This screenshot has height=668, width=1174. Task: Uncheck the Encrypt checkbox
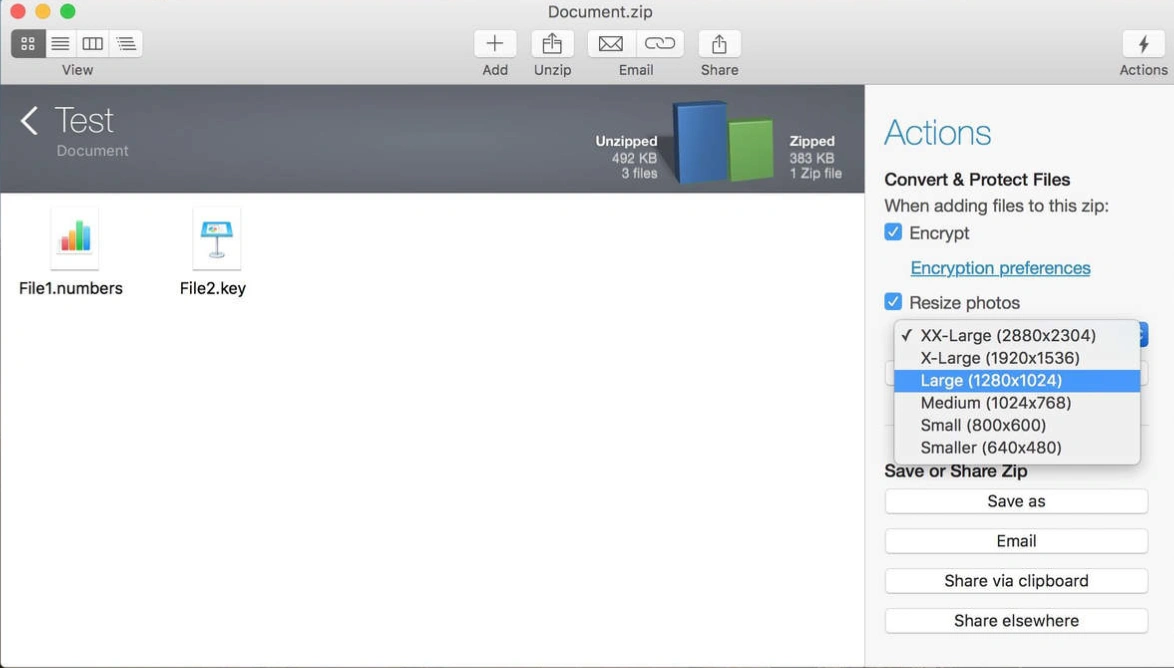click(x=892, y=232)
